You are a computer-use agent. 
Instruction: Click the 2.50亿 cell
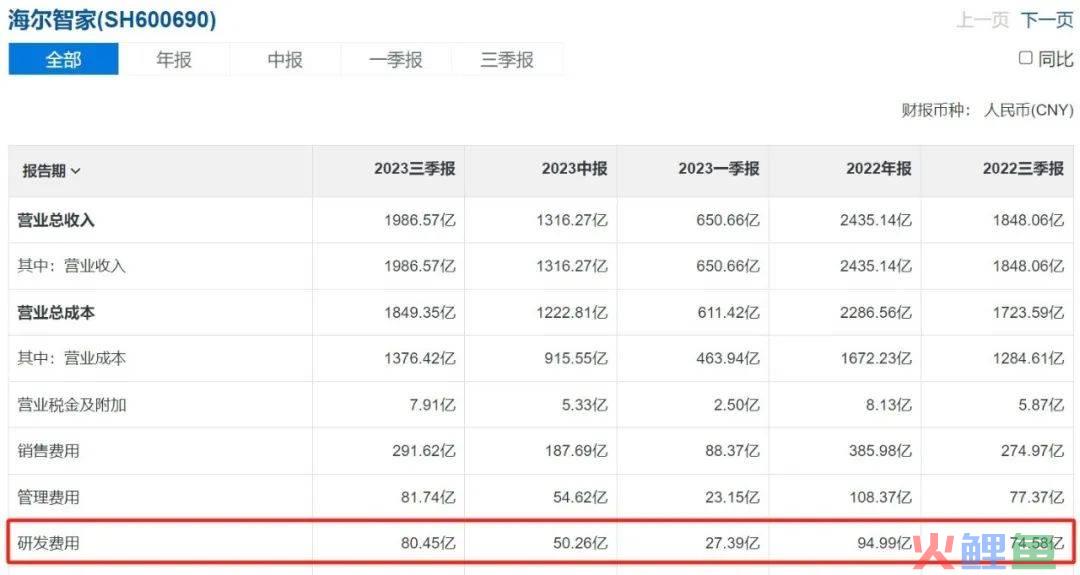737,405
